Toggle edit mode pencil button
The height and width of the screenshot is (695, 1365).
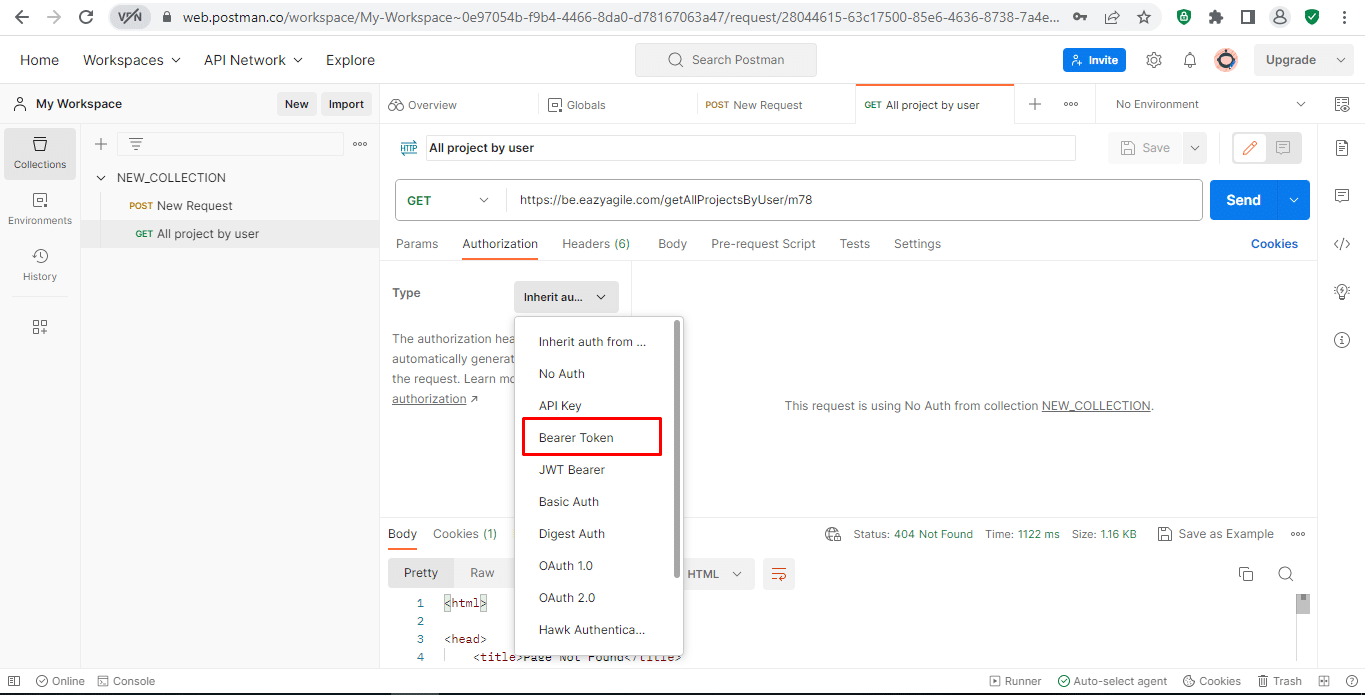coord(1249,148)
